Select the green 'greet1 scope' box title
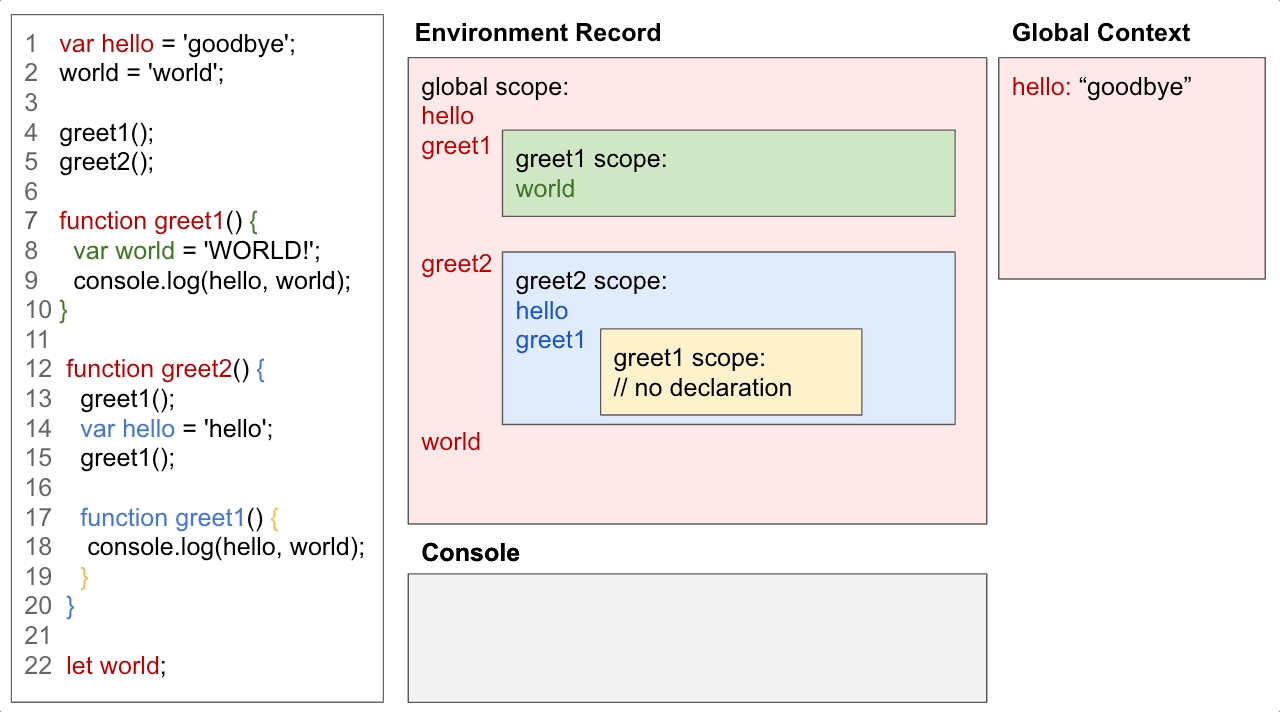Viewport: 1280px width, 712px height. coord(591,160)
